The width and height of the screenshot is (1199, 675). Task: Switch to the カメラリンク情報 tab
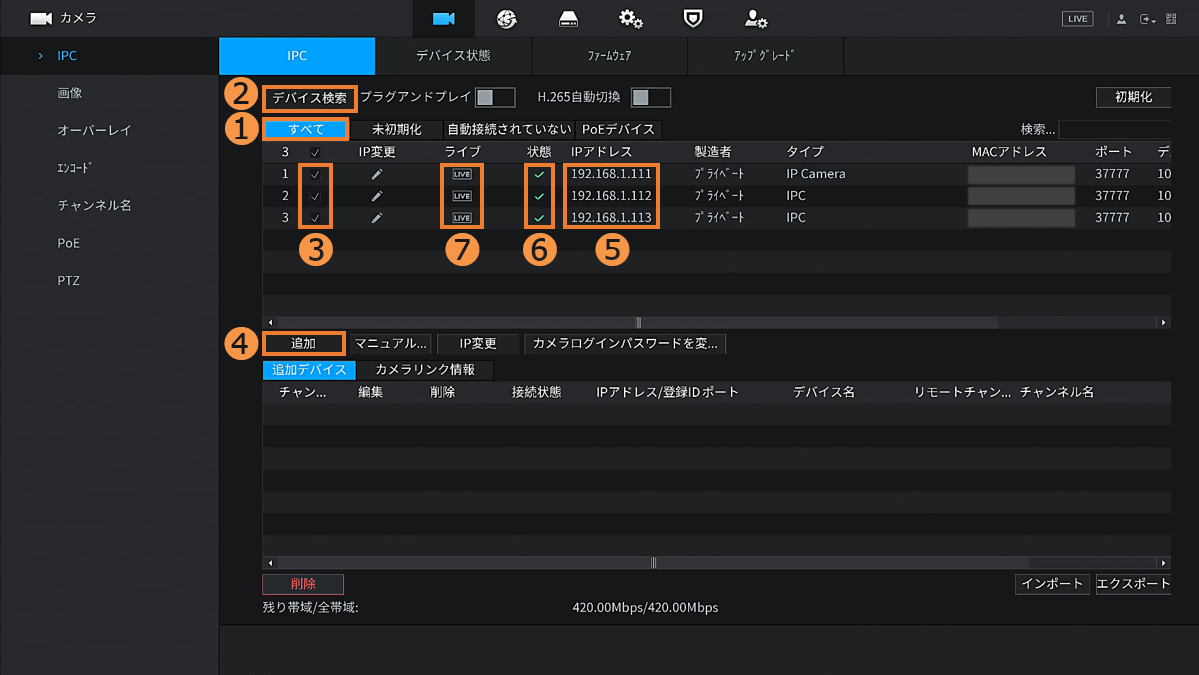click(425, 370)
